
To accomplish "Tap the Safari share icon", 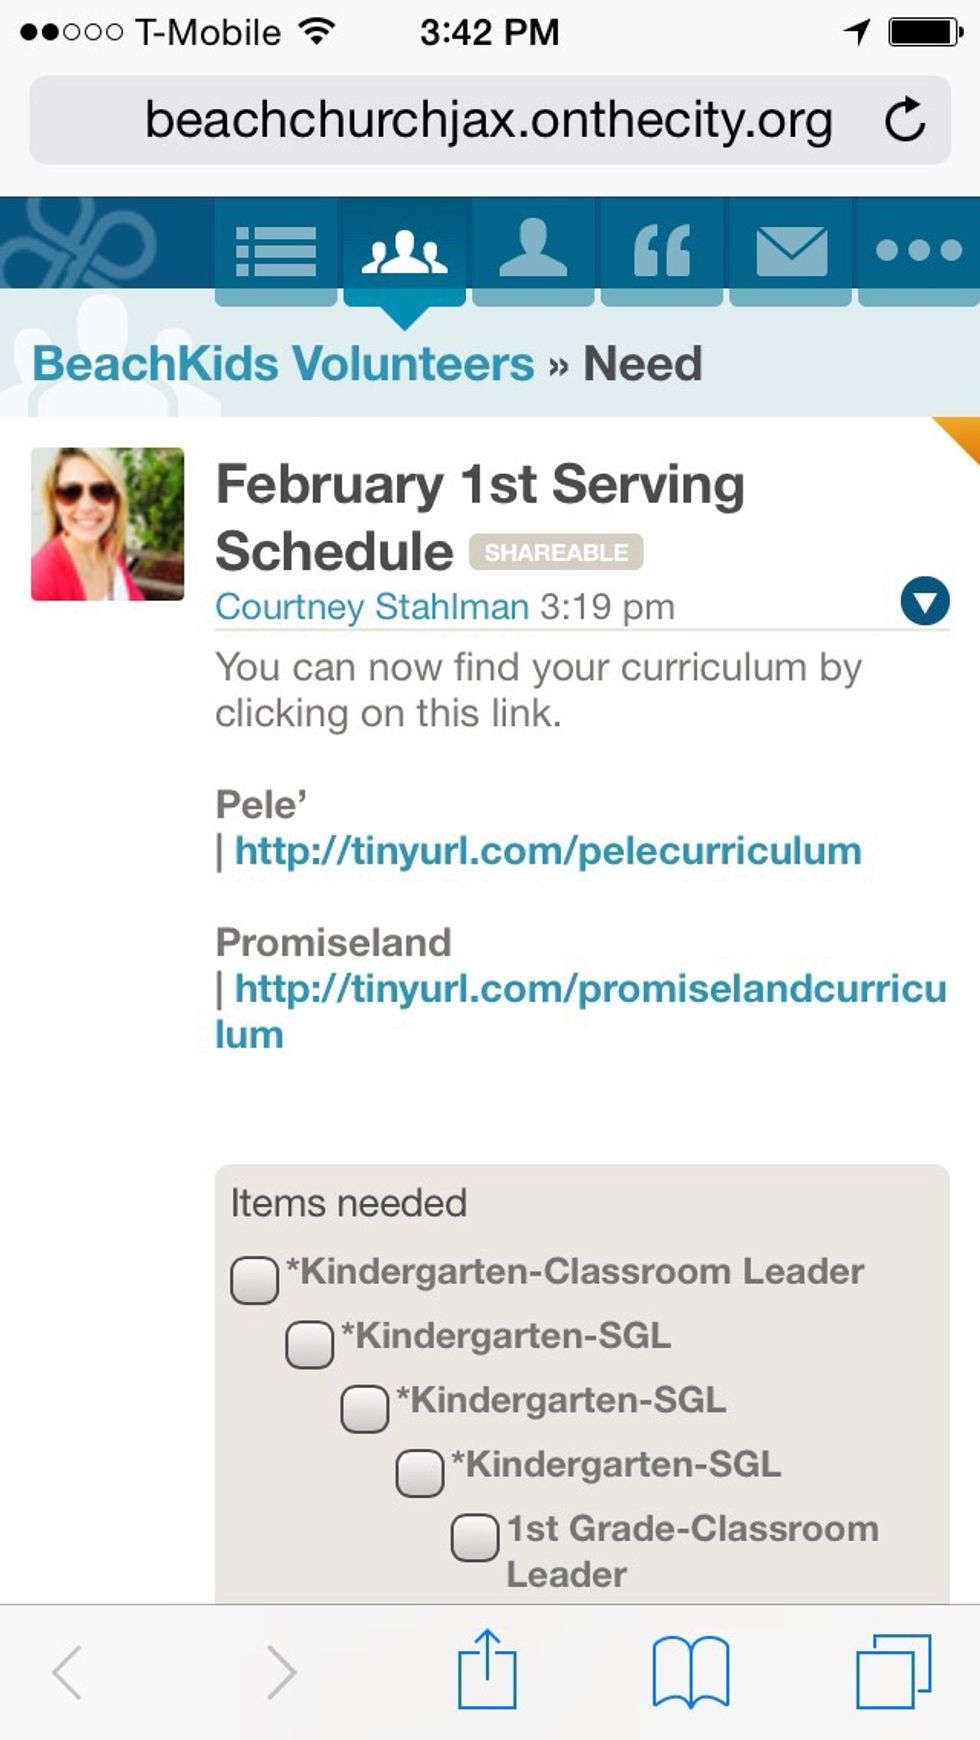I will 487,1670.
